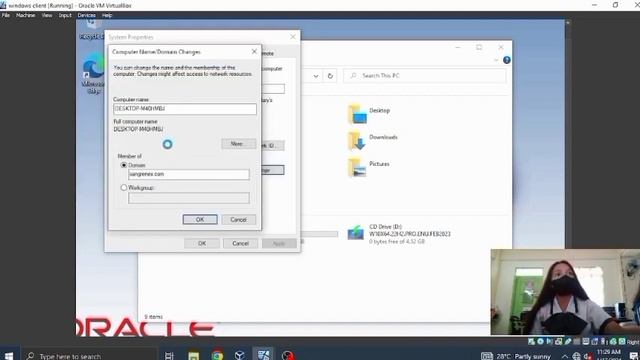The width and height of the screenshot is (640, 360).
Task: Open the Recycle Bin desktop icon
Action: [92, 29]
